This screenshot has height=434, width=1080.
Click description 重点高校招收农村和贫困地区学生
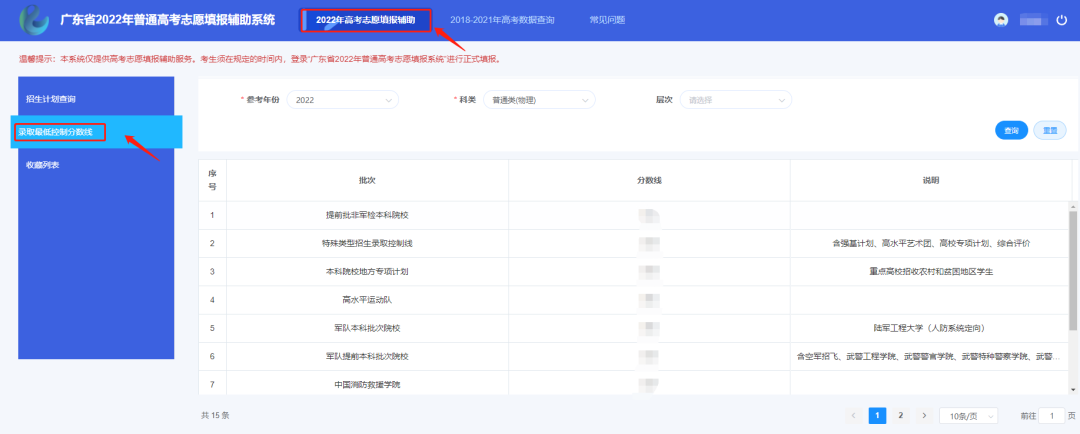(x=931, y=271)
